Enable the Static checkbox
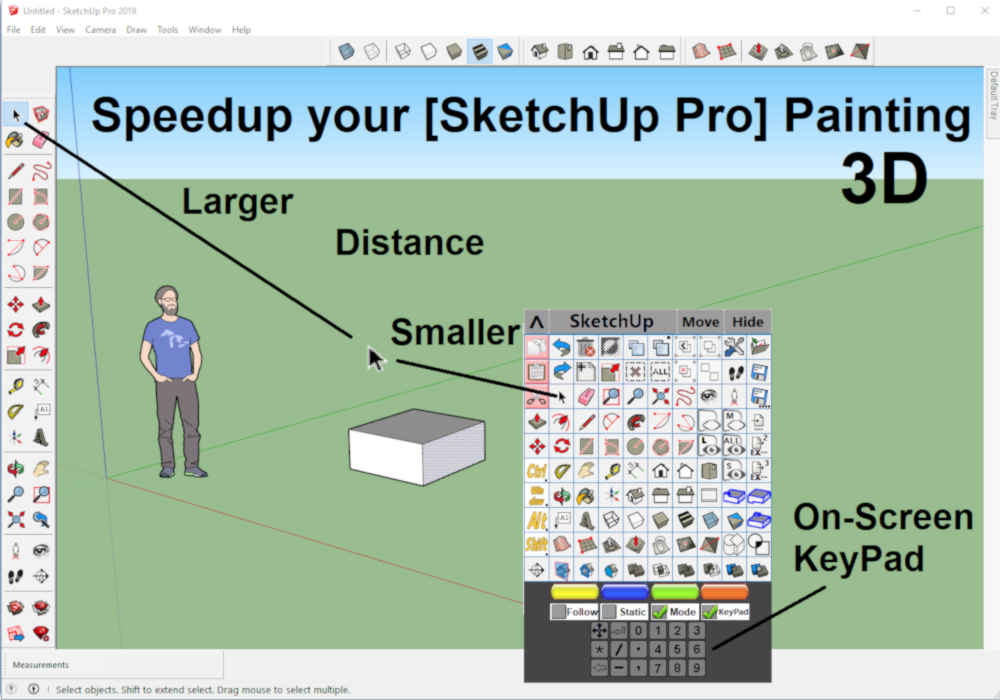Screen dimensions: 1000x700 (x=609, y=612)
